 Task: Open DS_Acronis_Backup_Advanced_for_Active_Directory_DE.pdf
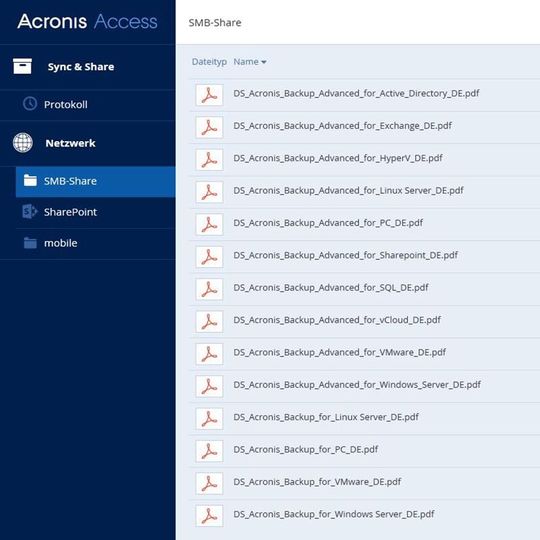tap(356, 93)
